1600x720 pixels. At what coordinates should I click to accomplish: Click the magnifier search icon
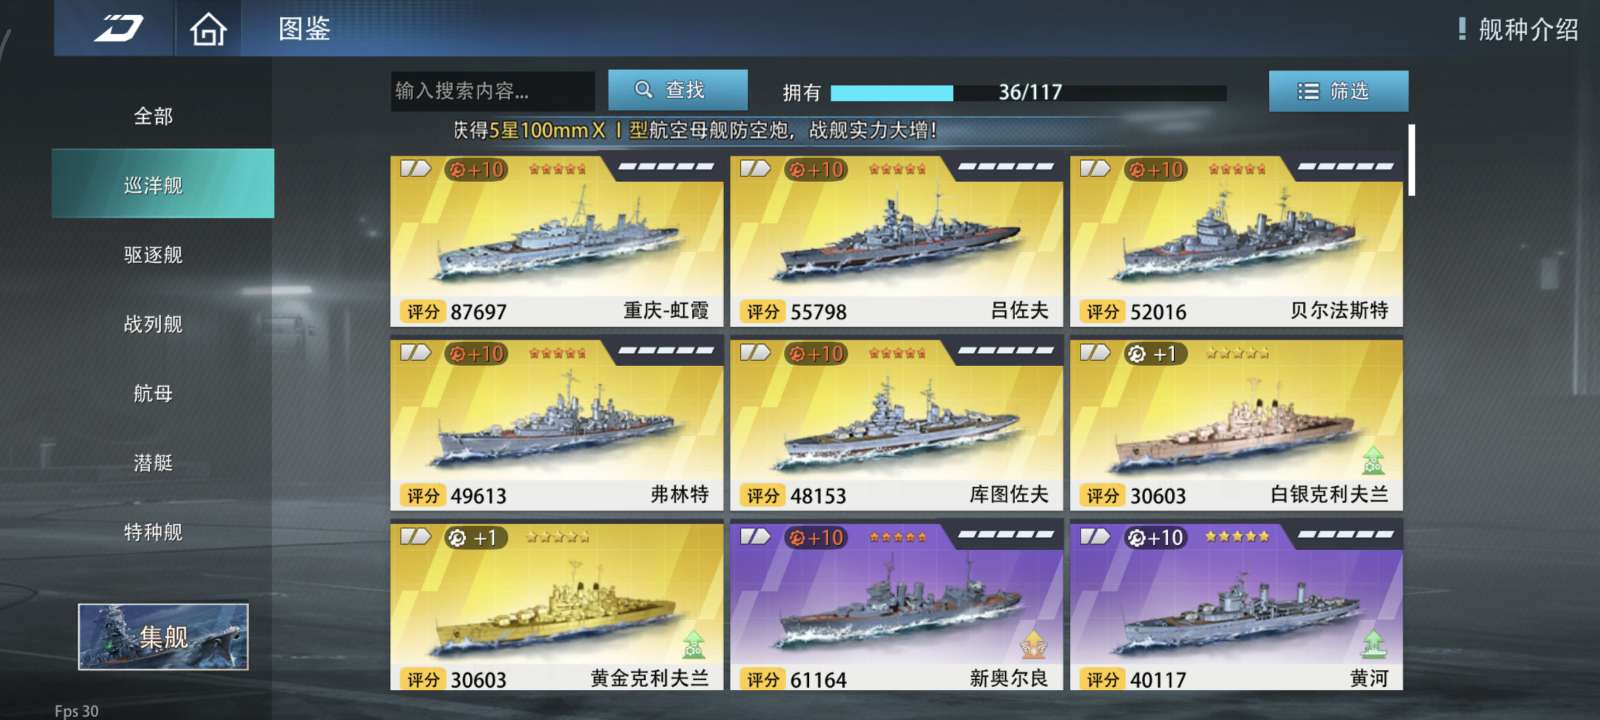(644, 90)
